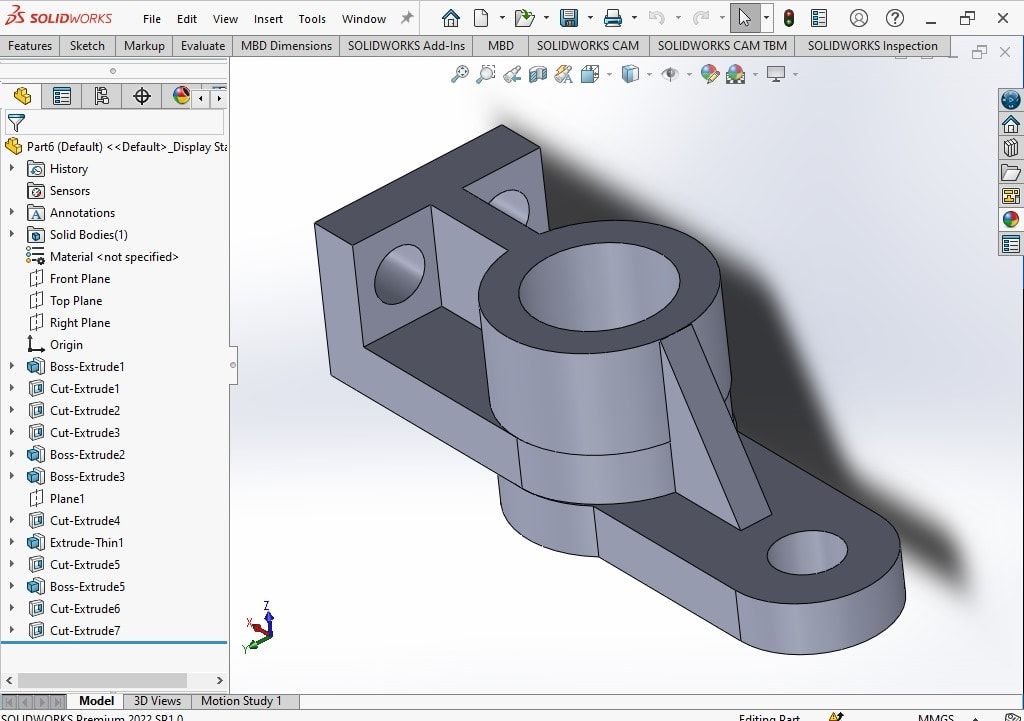
Task: Open Hide/Show Items eye icon
Action: pyautogui.click(x=670, y=74)
